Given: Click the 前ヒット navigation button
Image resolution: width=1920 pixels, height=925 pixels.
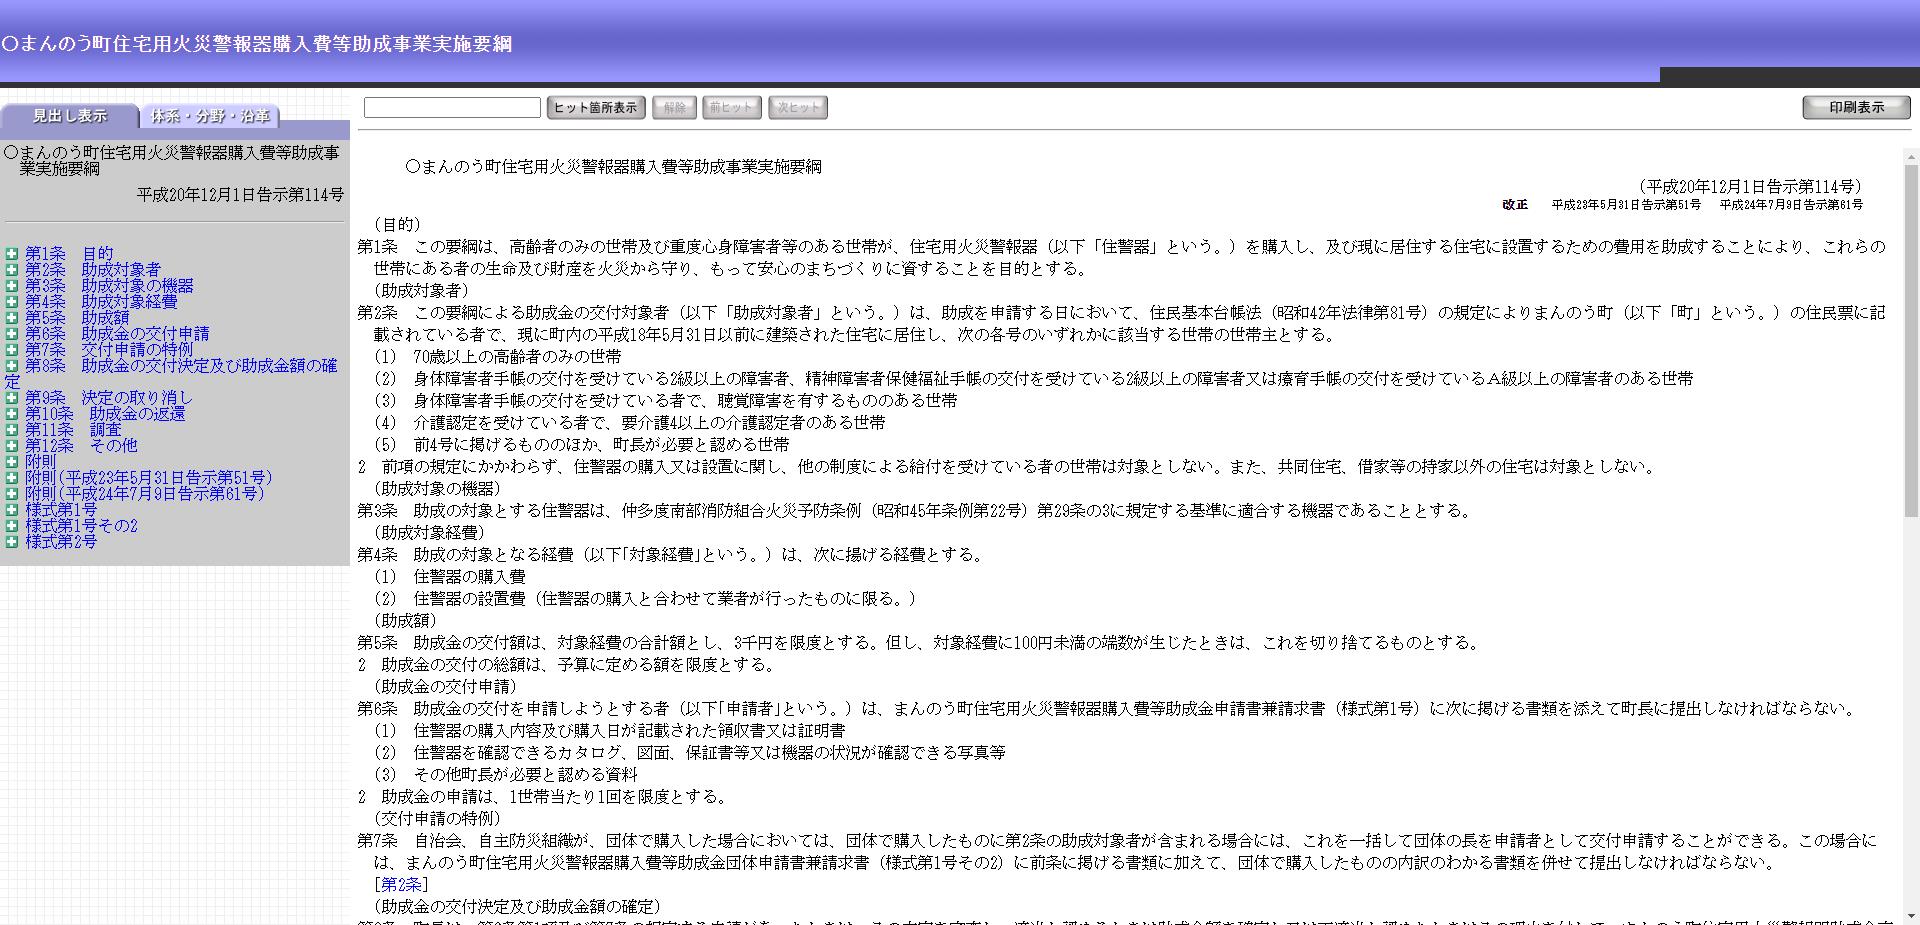Looking at the screenshot, I should [x=731, y=107].
